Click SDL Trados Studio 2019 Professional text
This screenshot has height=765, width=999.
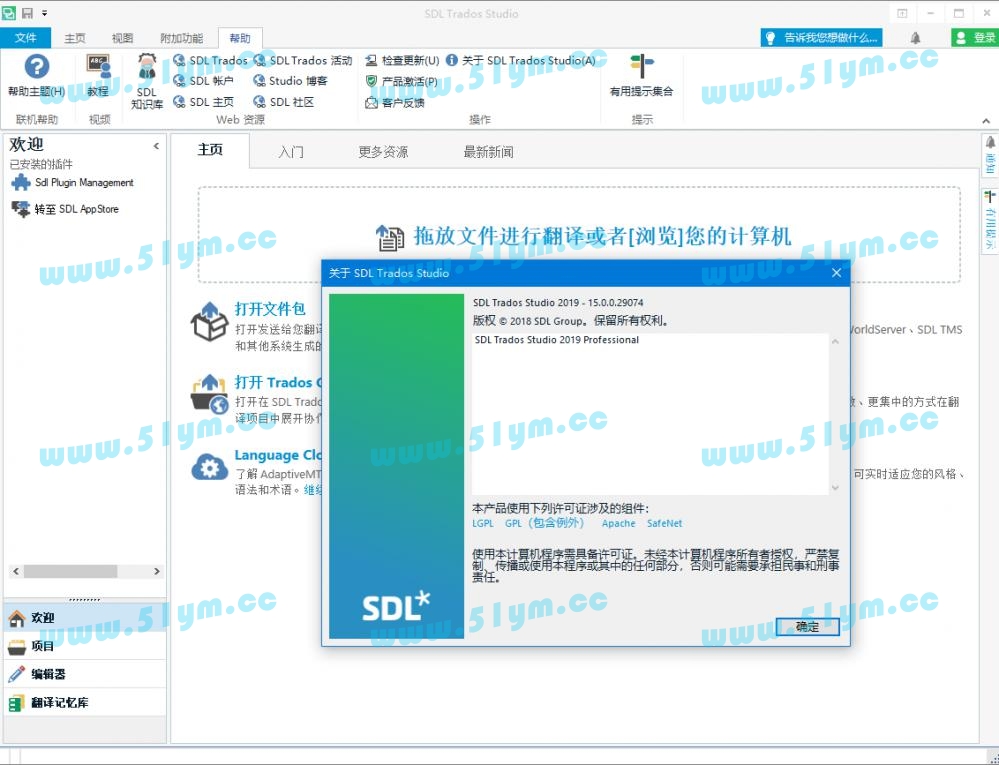[x=556, y=340]
